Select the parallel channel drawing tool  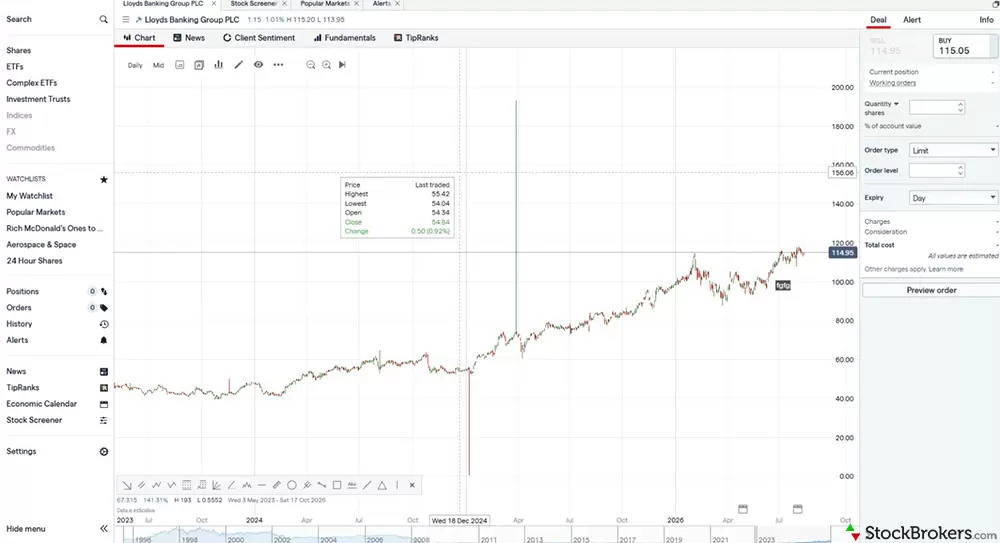[x=142, y=485]
